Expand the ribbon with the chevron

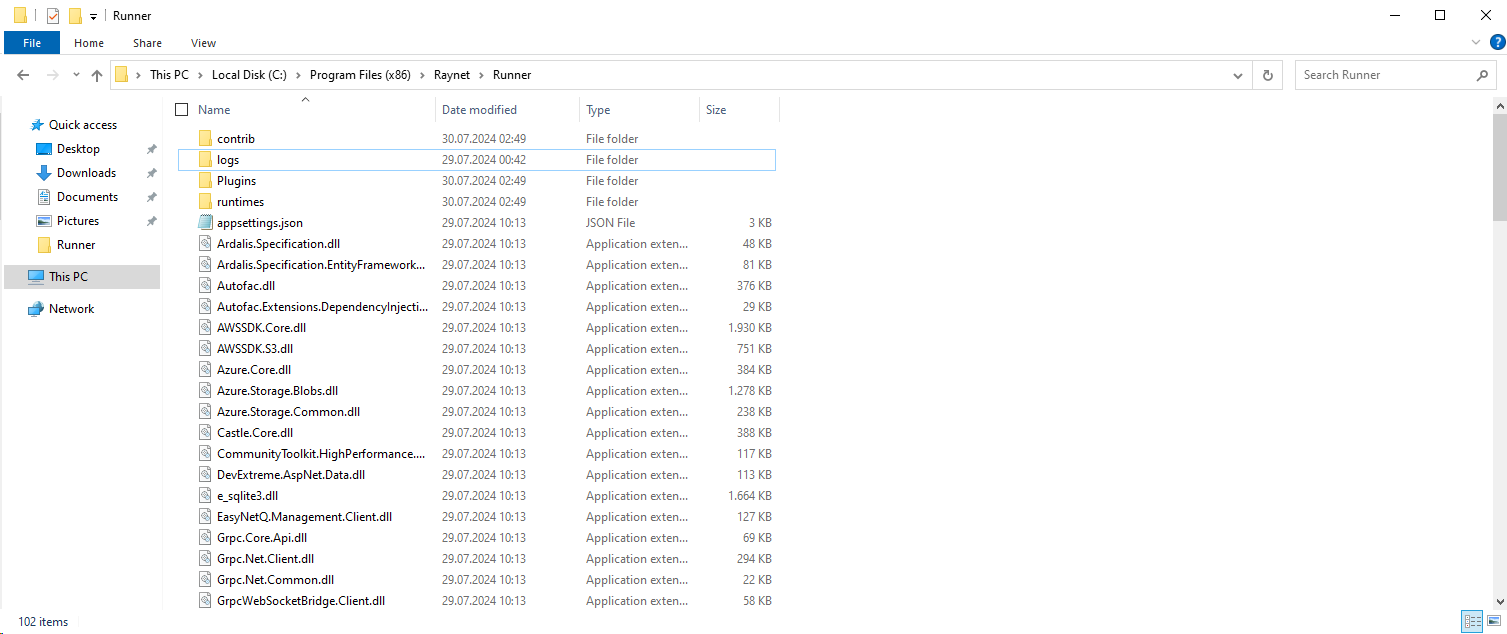click(x=1477, y=43)
